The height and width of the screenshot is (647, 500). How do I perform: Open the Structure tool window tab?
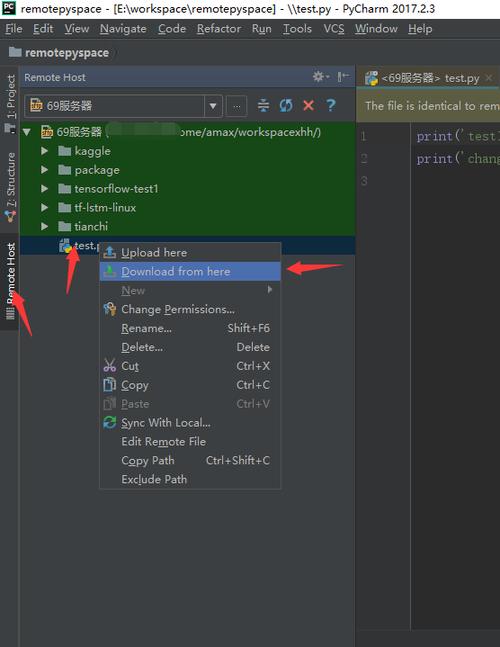click(x=10, y=187)
